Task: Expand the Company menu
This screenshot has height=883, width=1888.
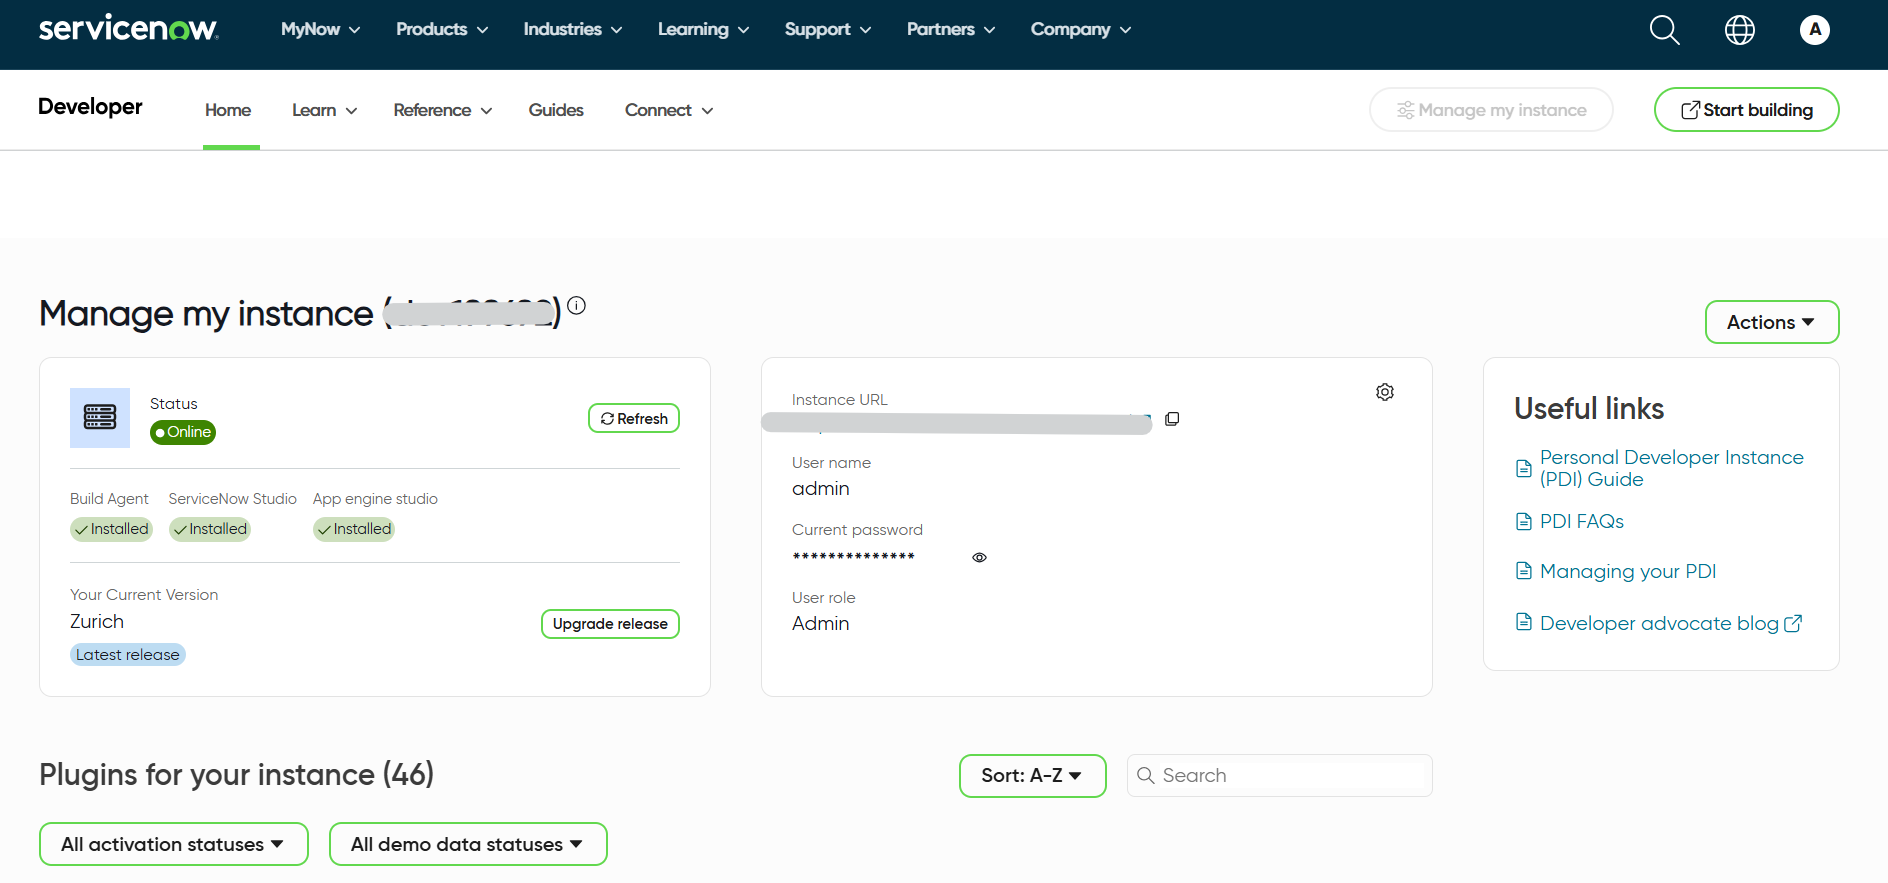Action: [x=1081, y=29]
